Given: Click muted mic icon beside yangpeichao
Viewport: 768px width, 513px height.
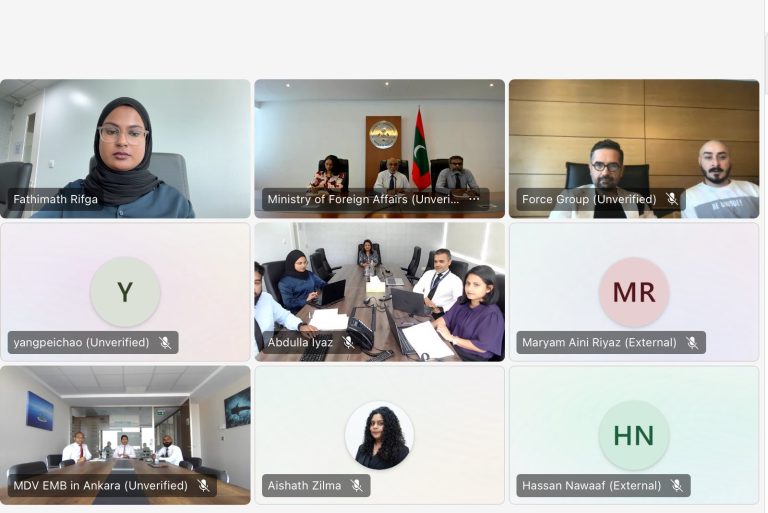Looking at the screenshot, I should 165,342.
